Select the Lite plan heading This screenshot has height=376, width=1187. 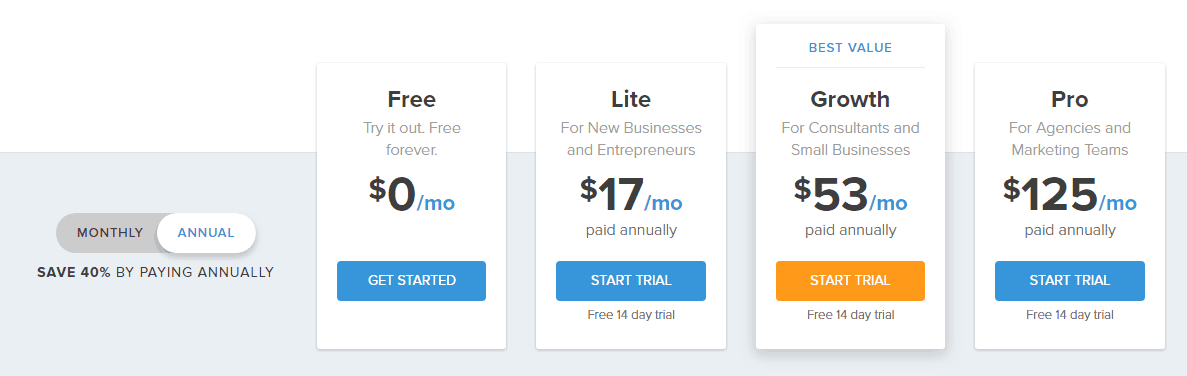click(631, 99)
